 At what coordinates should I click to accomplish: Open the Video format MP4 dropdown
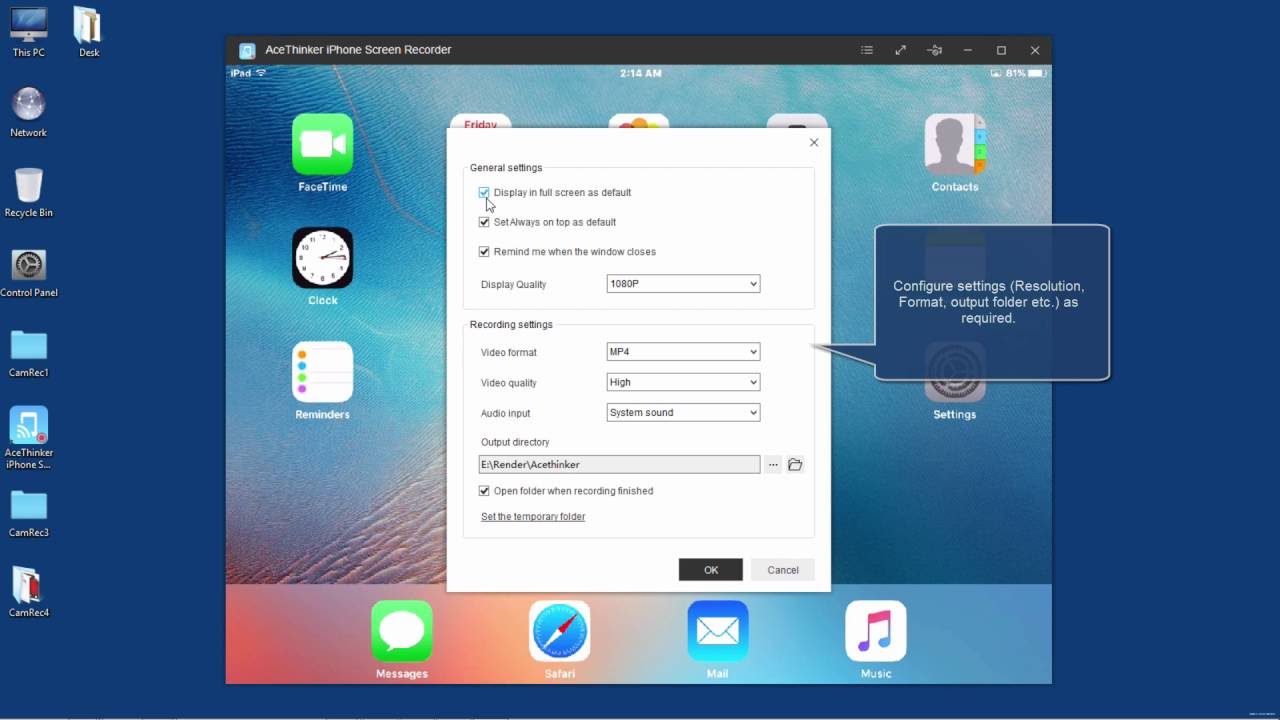[x=683, y=352]
